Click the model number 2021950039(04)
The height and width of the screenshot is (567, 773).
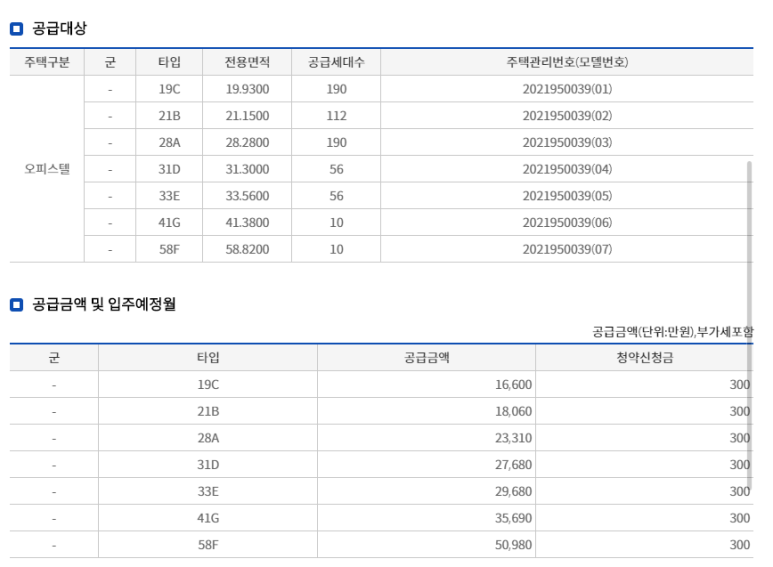(567, 169)
